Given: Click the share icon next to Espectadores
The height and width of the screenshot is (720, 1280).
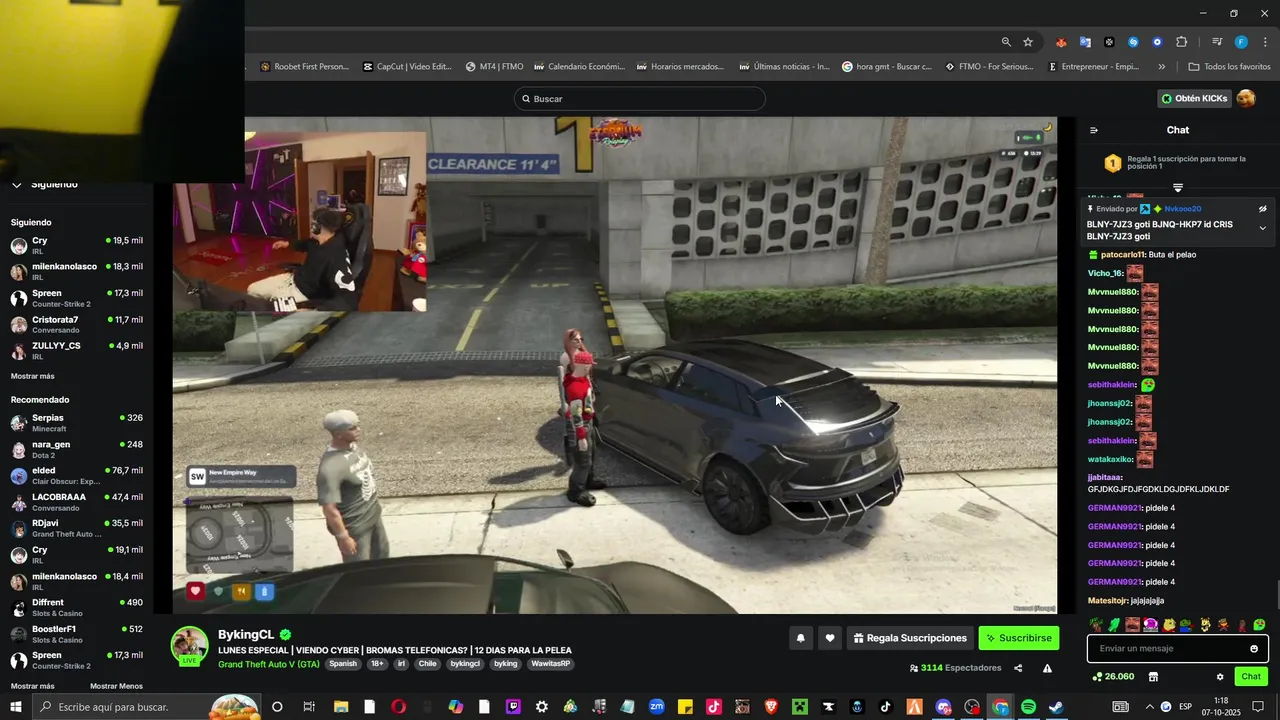Looking at the screenshot, I should tap(1018, 668).
